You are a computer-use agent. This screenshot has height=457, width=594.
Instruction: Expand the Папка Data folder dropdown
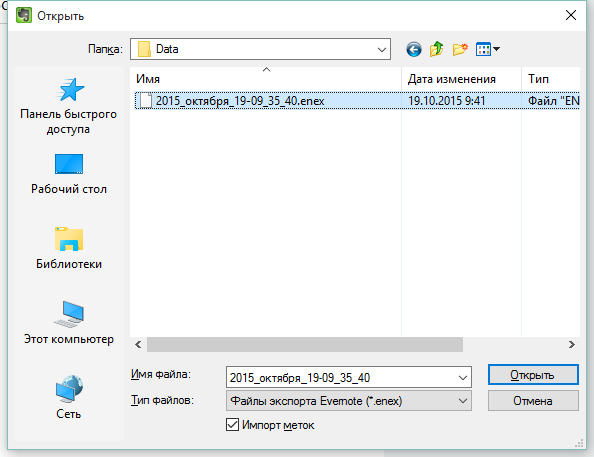pos(382,49)
